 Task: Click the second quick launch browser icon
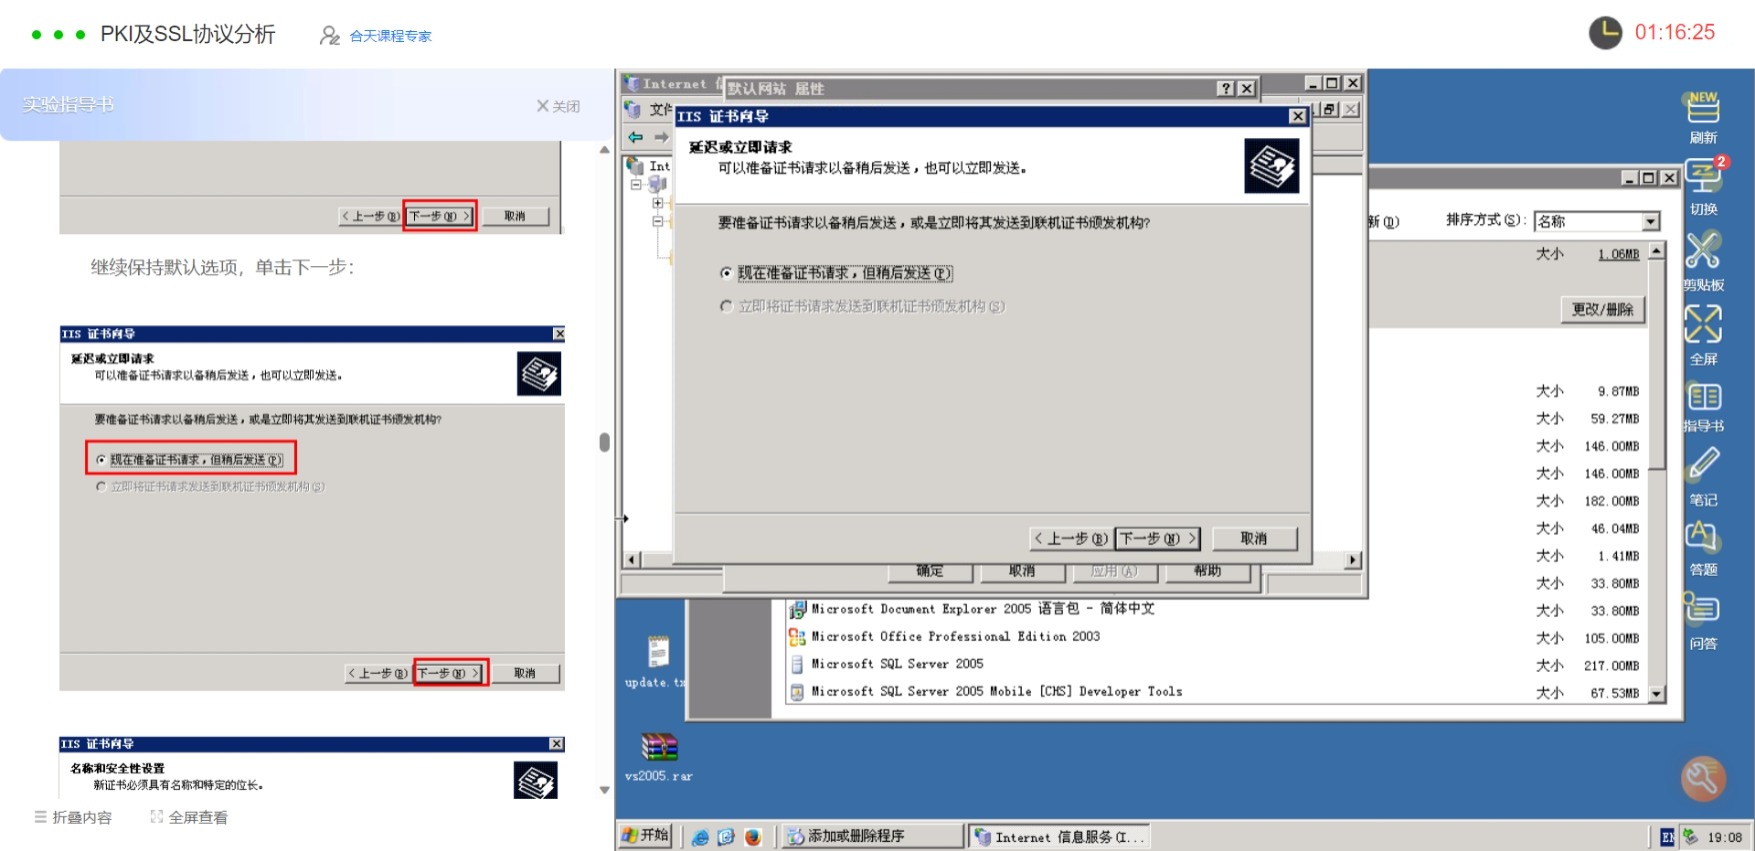[x=726, y=837]
